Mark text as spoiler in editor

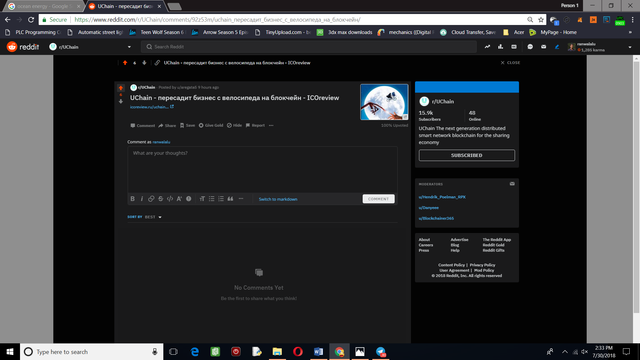pyautogui.click(x=189, y=199)
